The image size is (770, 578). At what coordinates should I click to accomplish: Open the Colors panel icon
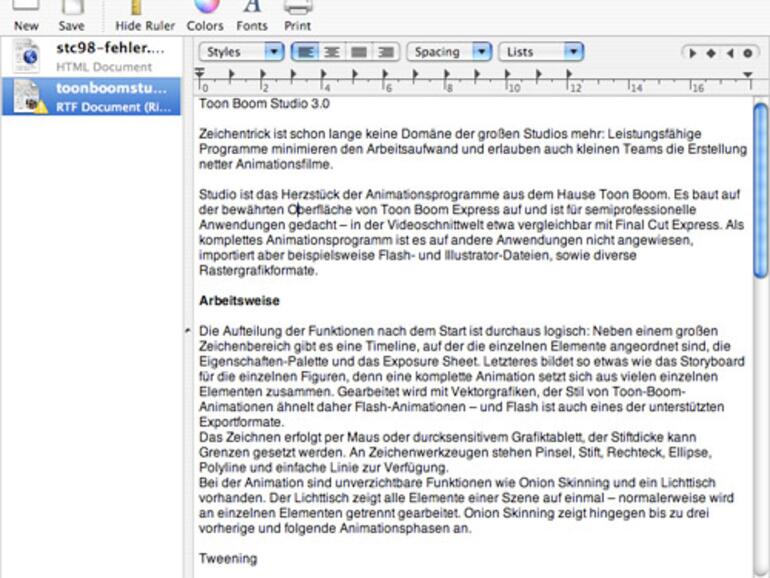coord(207,6)
